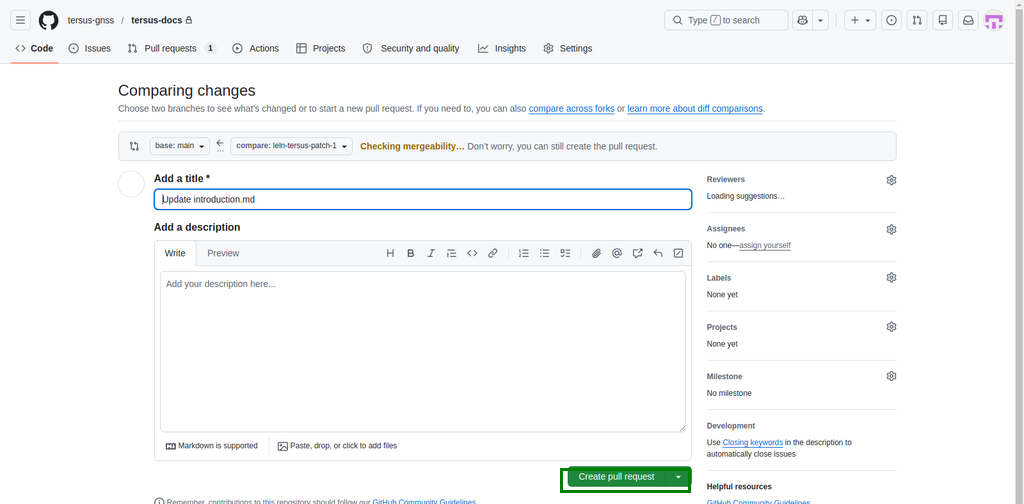Open the notifications inbox icon

968,20
